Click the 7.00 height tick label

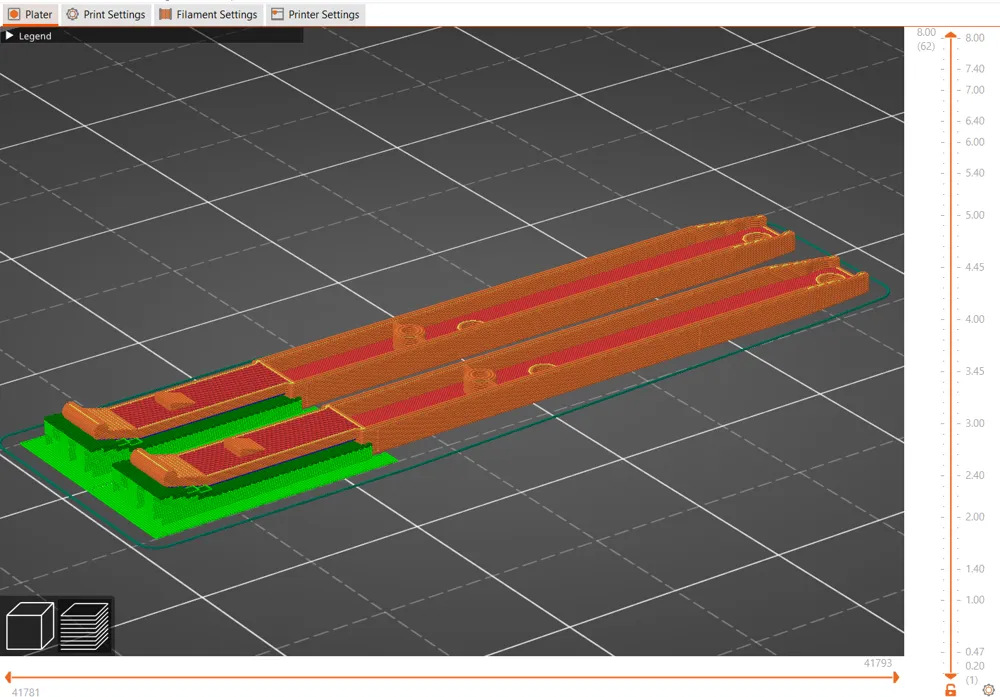click(974, 90)
